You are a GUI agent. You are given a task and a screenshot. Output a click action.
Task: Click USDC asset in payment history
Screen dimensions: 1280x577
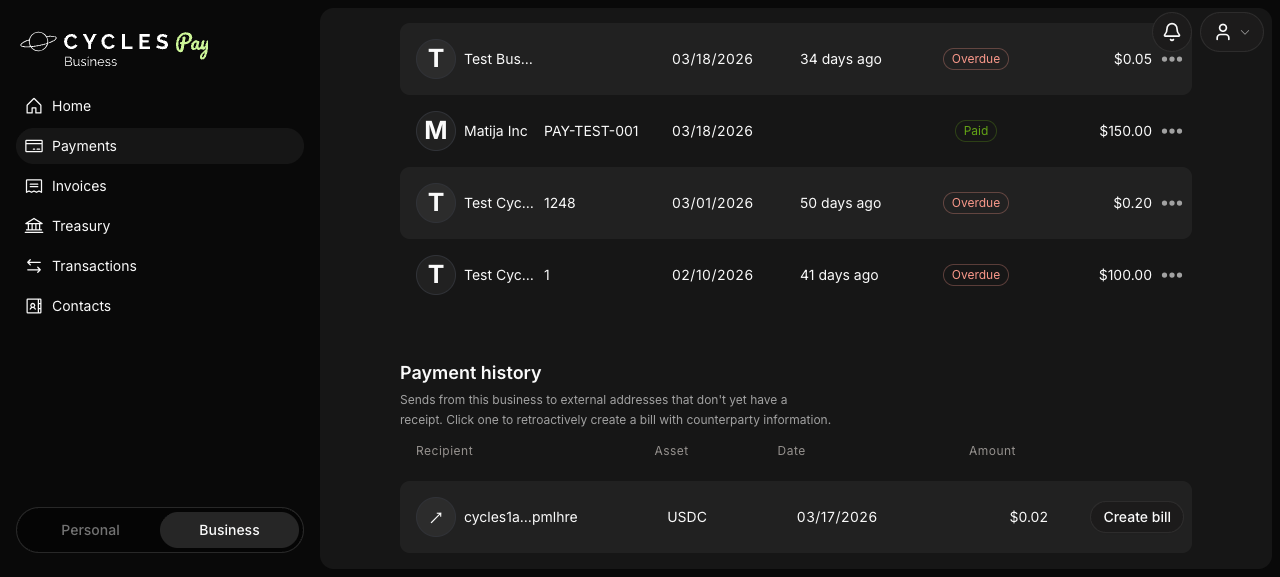tap(687, 517)
